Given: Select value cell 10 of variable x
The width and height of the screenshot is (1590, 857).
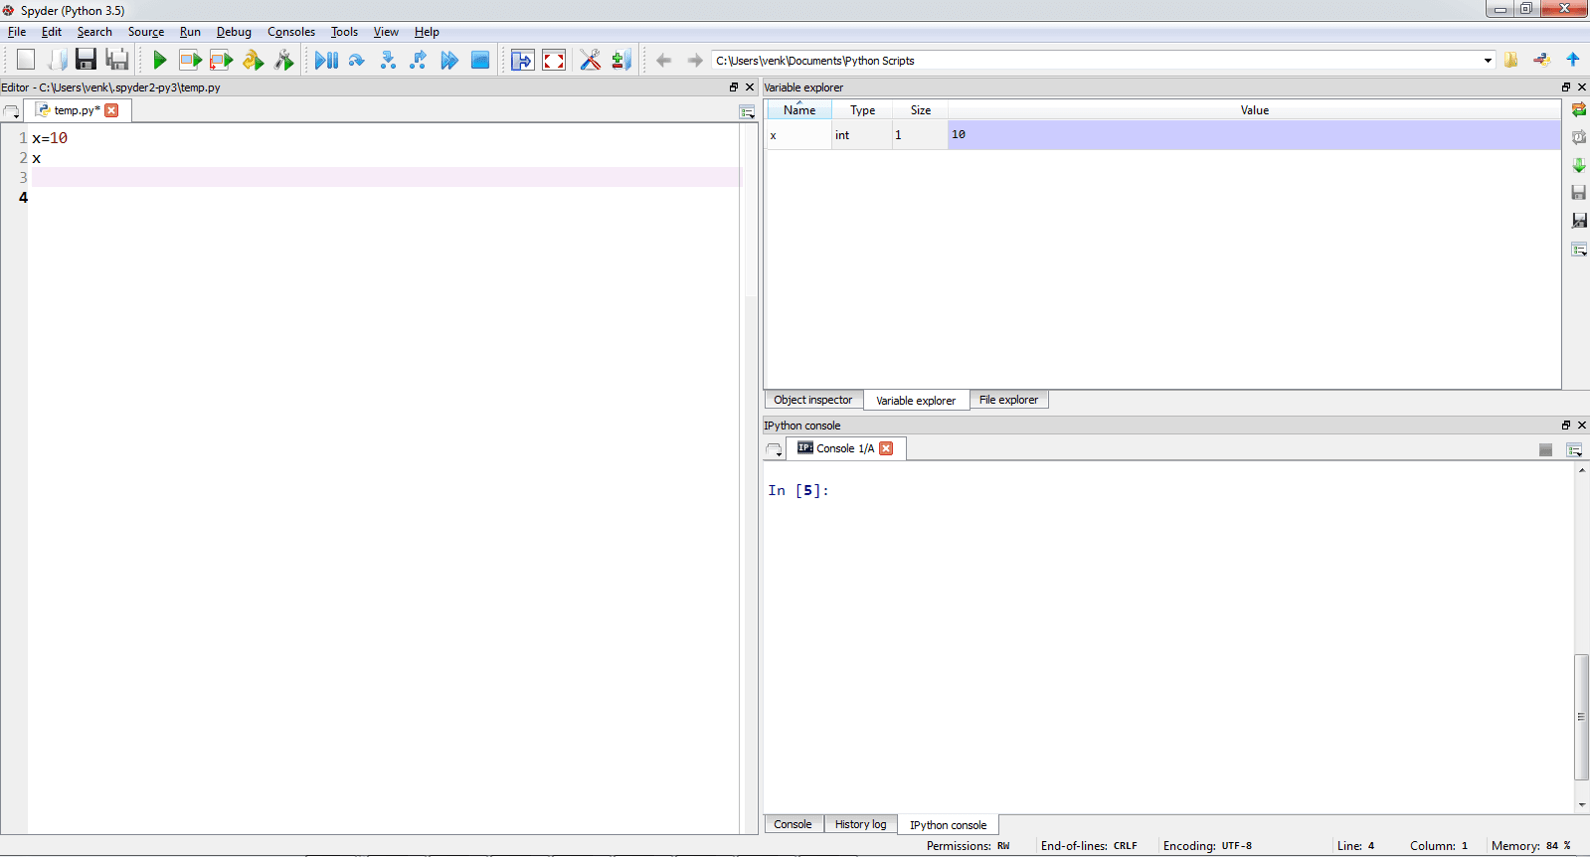Looking at the screenshot, I should [x=1254, y=134].
